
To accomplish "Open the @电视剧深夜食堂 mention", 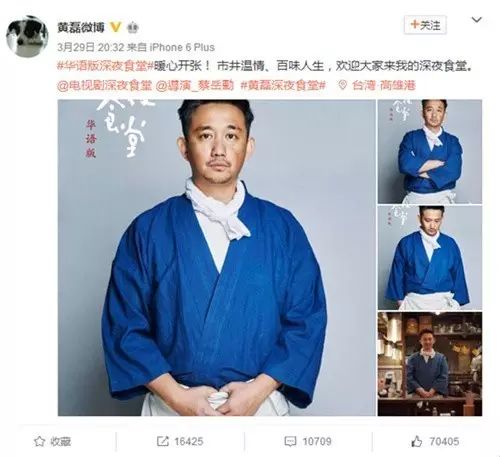I will (104, 86).
